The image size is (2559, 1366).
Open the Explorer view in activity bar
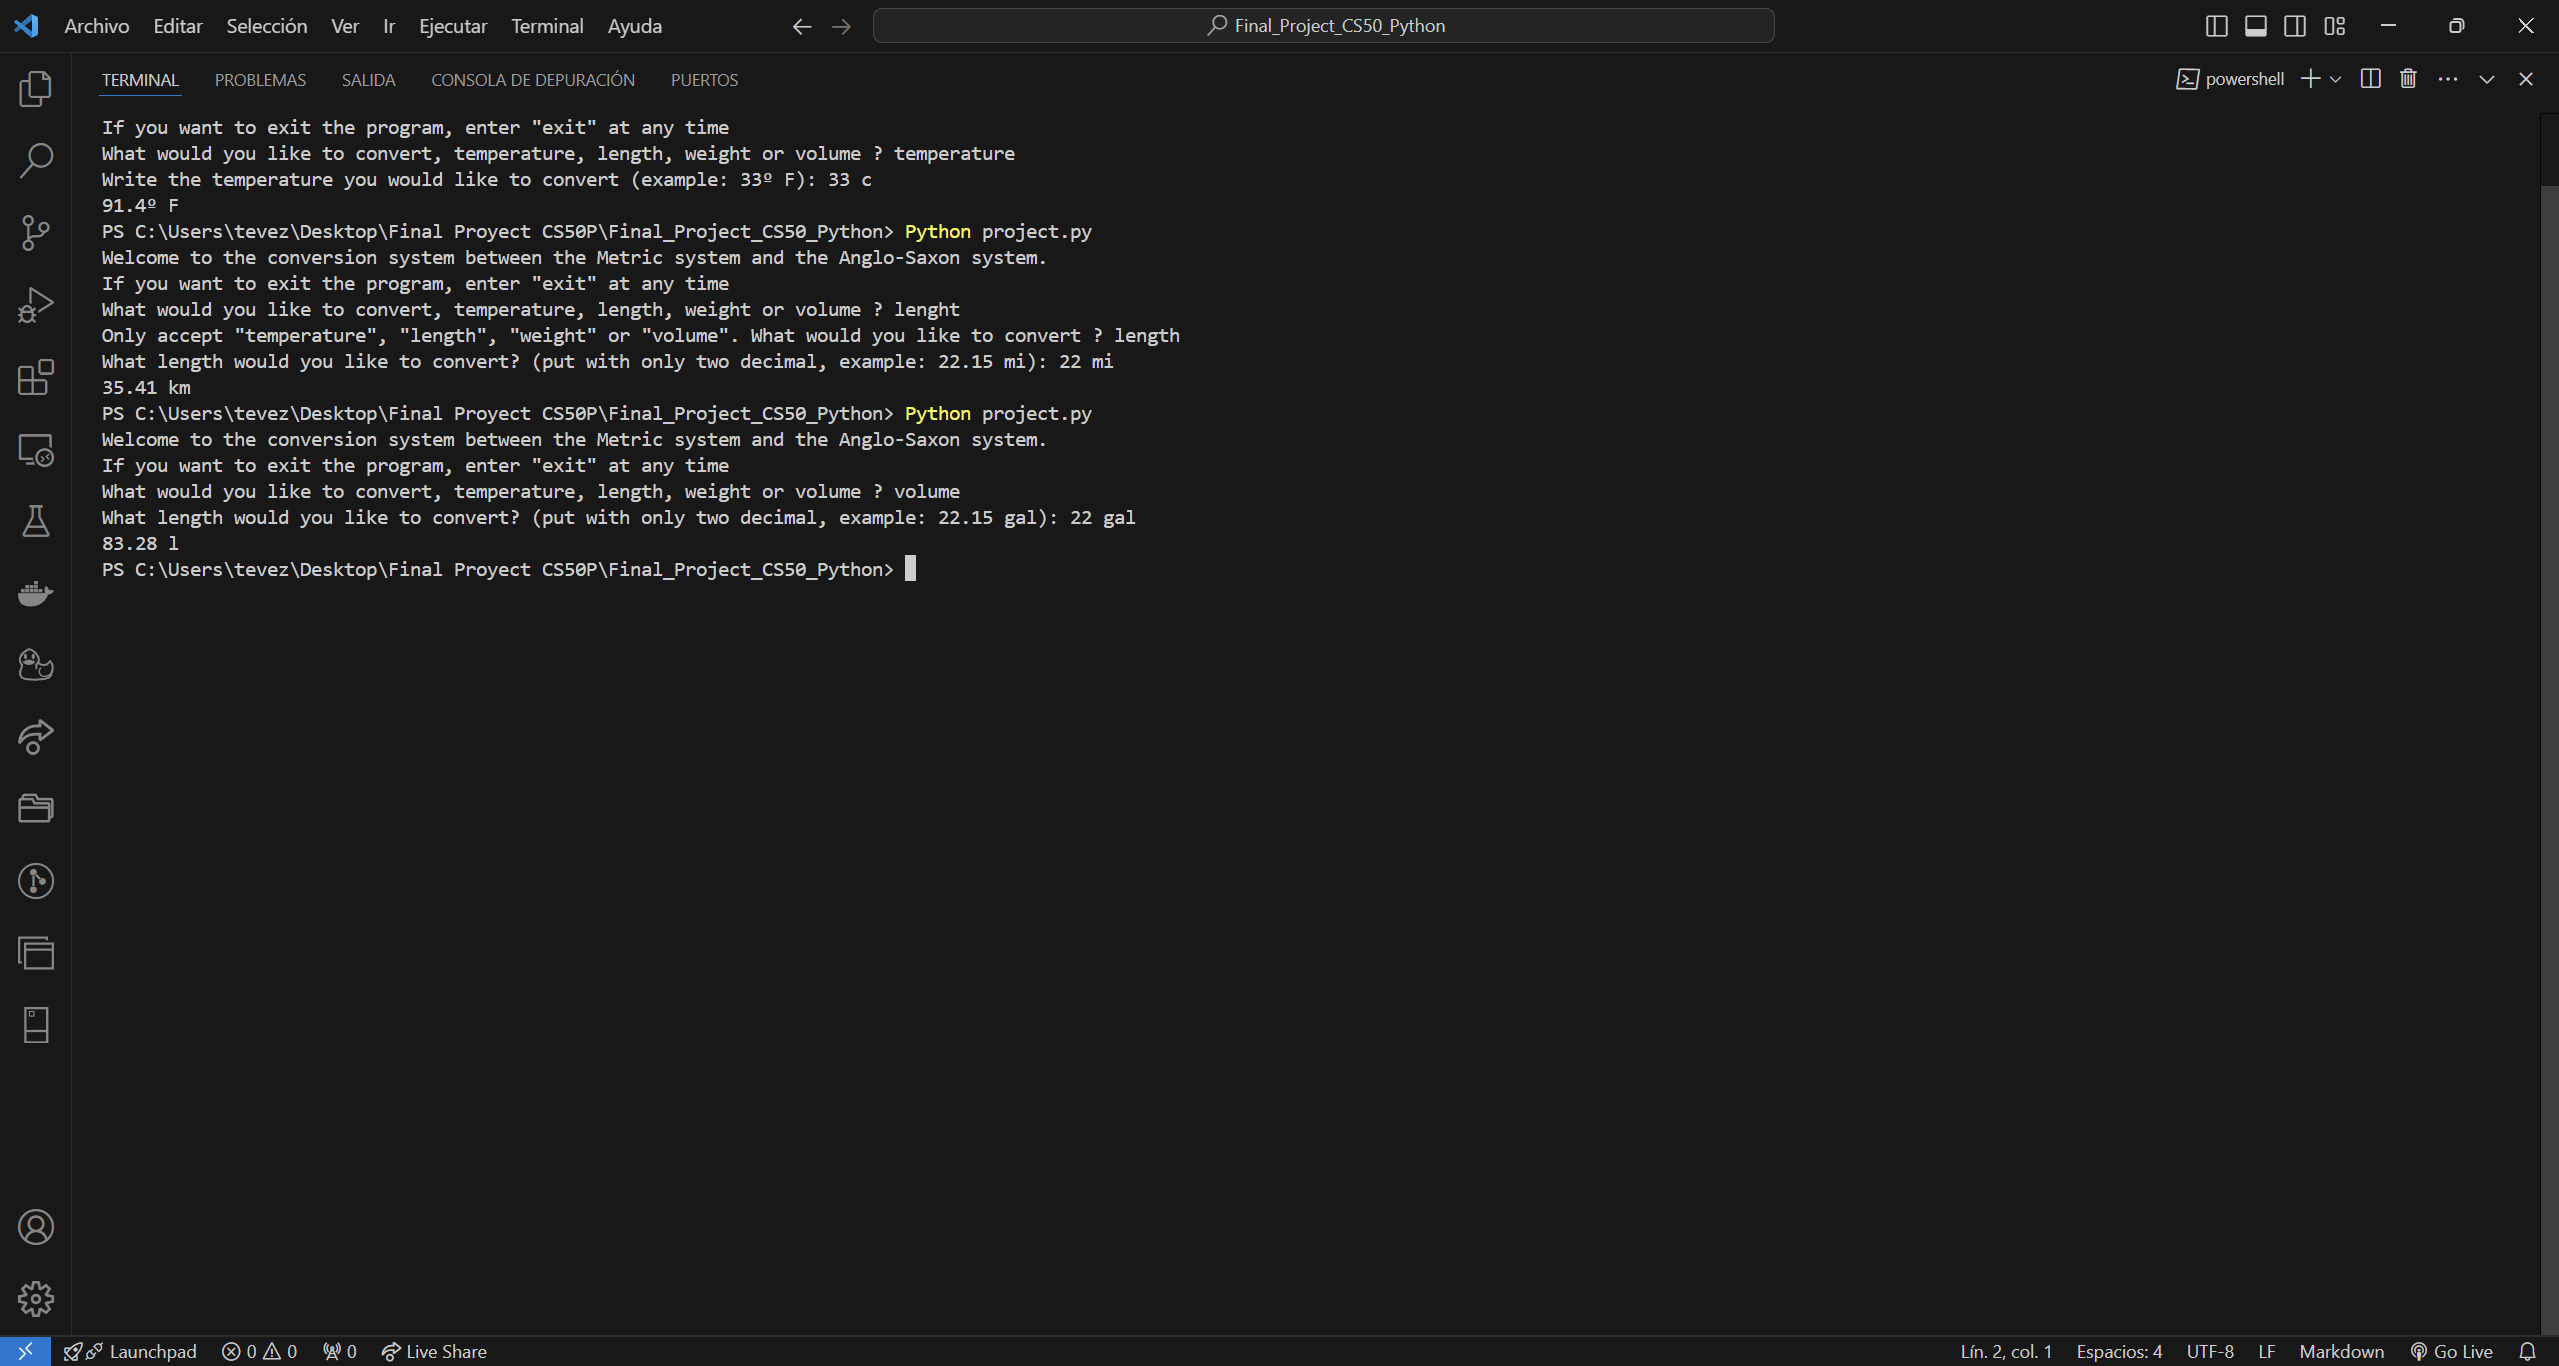tap(36, 89)
